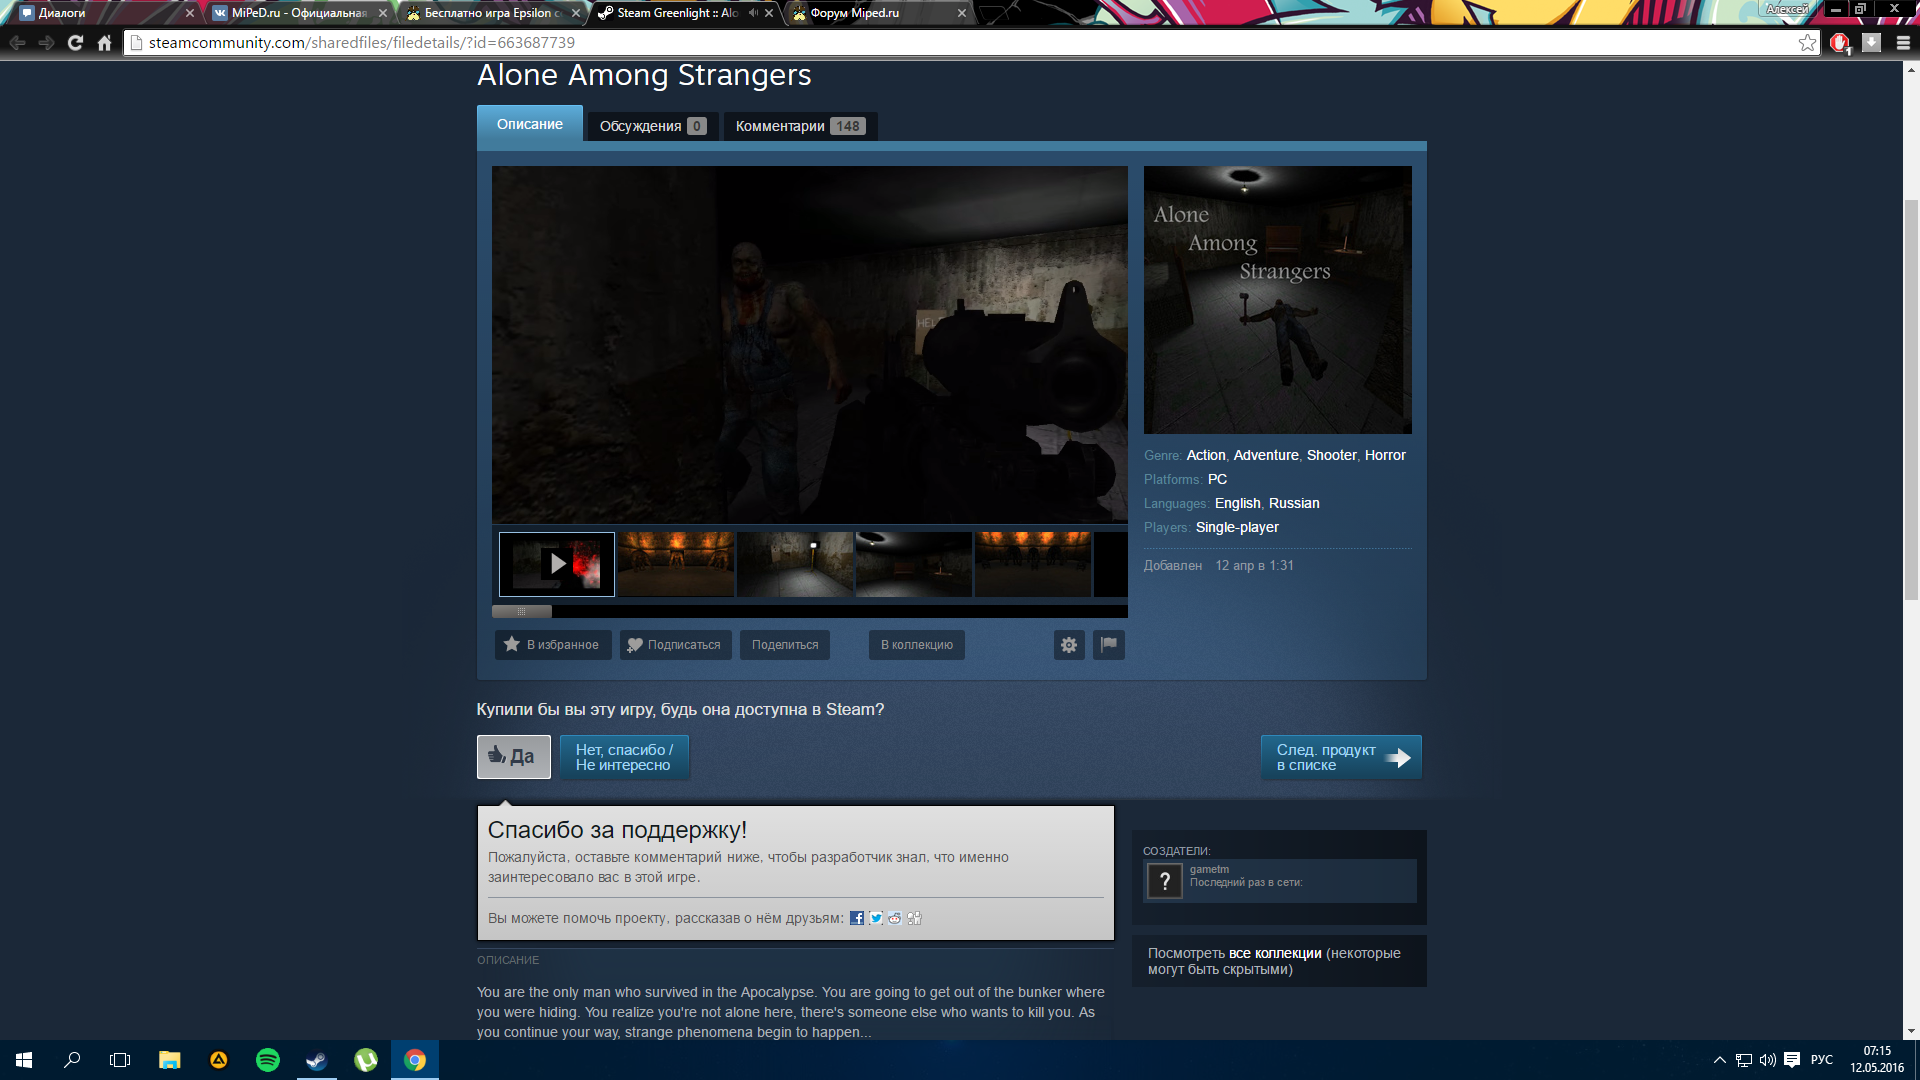The width and height of the screenshot is (1920, 1080).
Task: View все коллекции link
Action: click(x=1275, y=953)
